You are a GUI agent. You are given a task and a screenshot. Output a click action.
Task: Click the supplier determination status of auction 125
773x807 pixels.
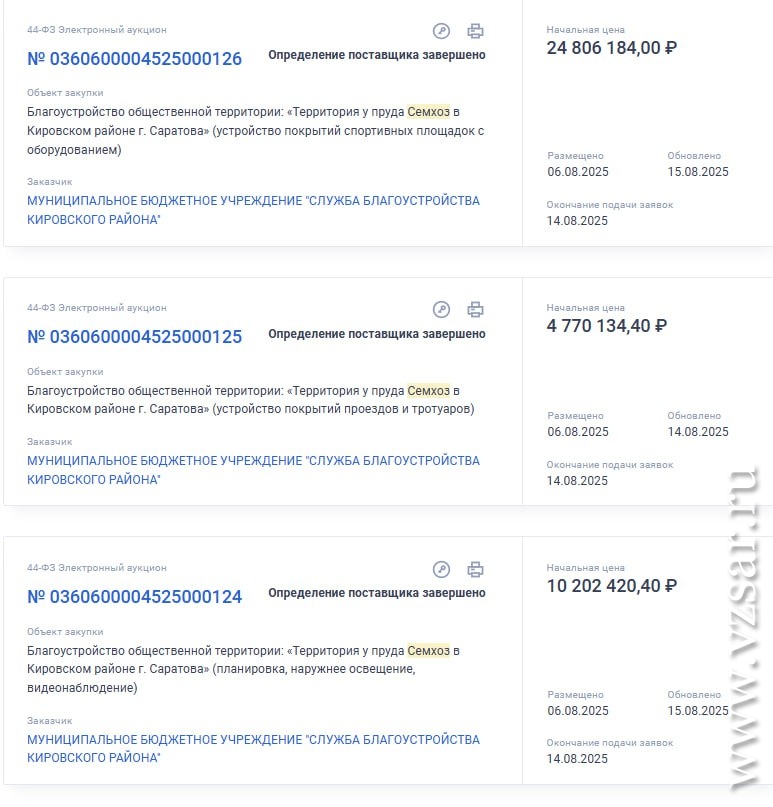[377, 334]
